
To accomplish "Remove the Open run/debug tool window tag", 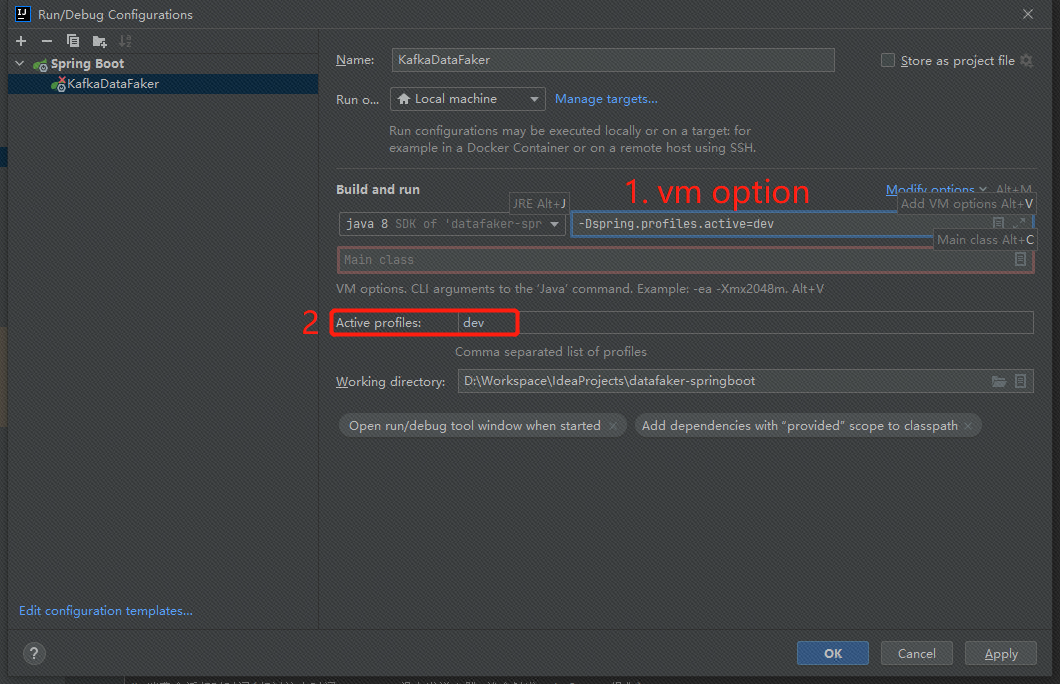I will (613, 425).
